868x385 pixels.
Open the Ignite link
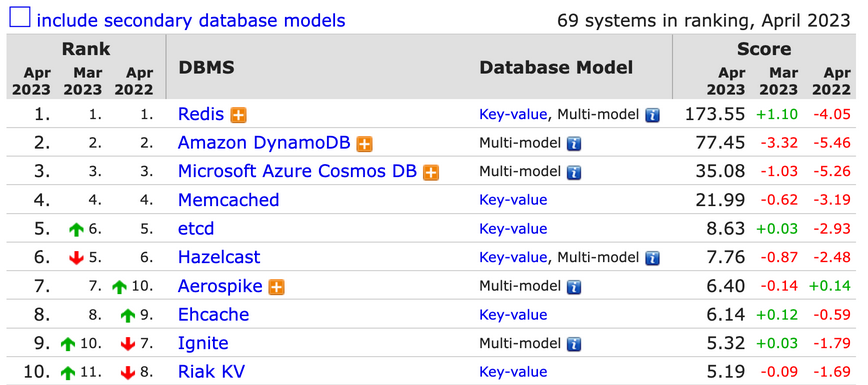click(203, 343)
